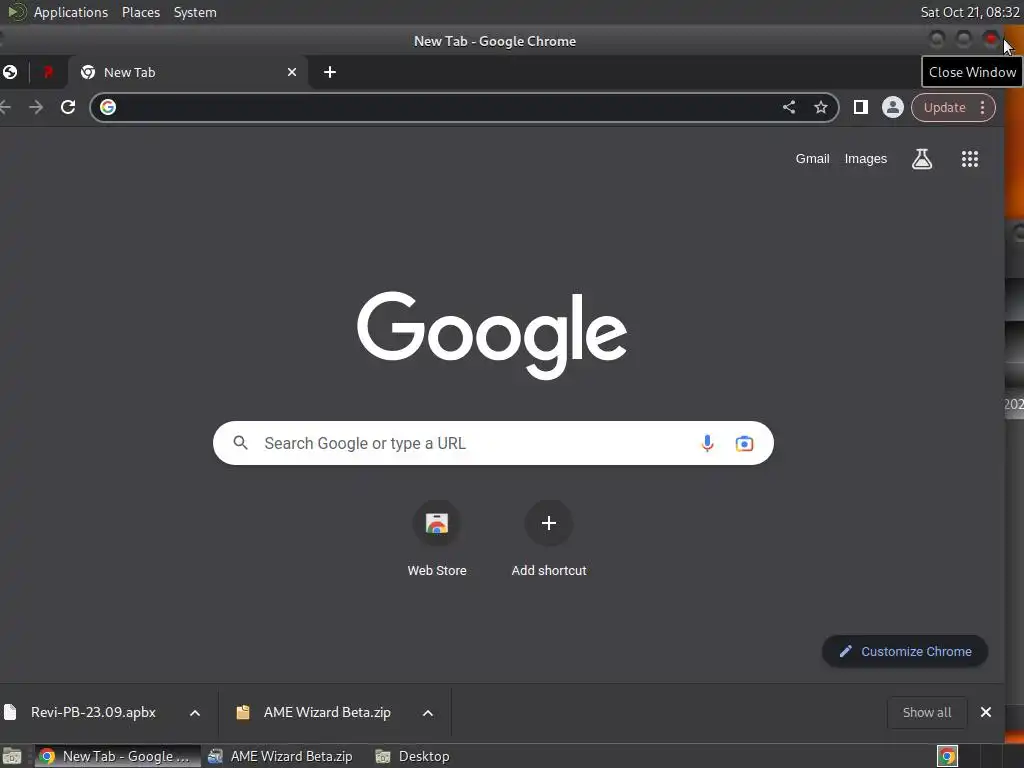Image resolution: width=1024 pixels, height=768 pixels.
Task: Click Customize Chrome
Action: pos(904,651)
